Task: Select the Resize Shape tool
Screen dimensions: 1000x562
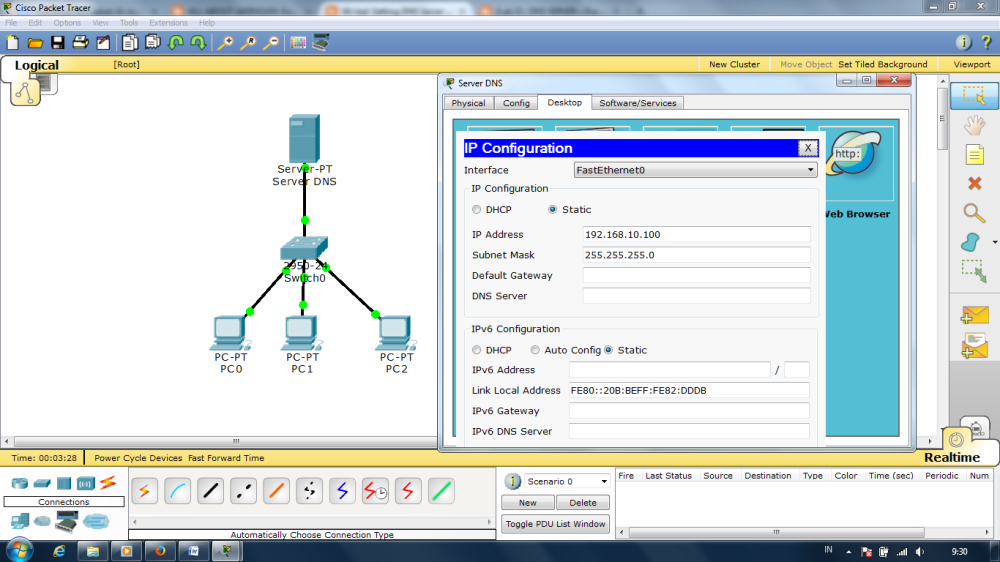Action: [x=974, y=272]
